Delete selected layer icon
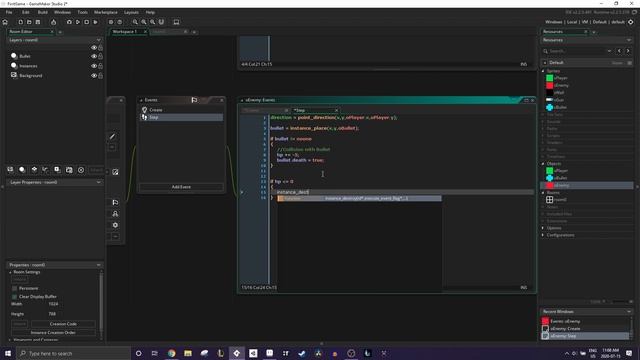This screenshot has width=640, height=360. 81,170
